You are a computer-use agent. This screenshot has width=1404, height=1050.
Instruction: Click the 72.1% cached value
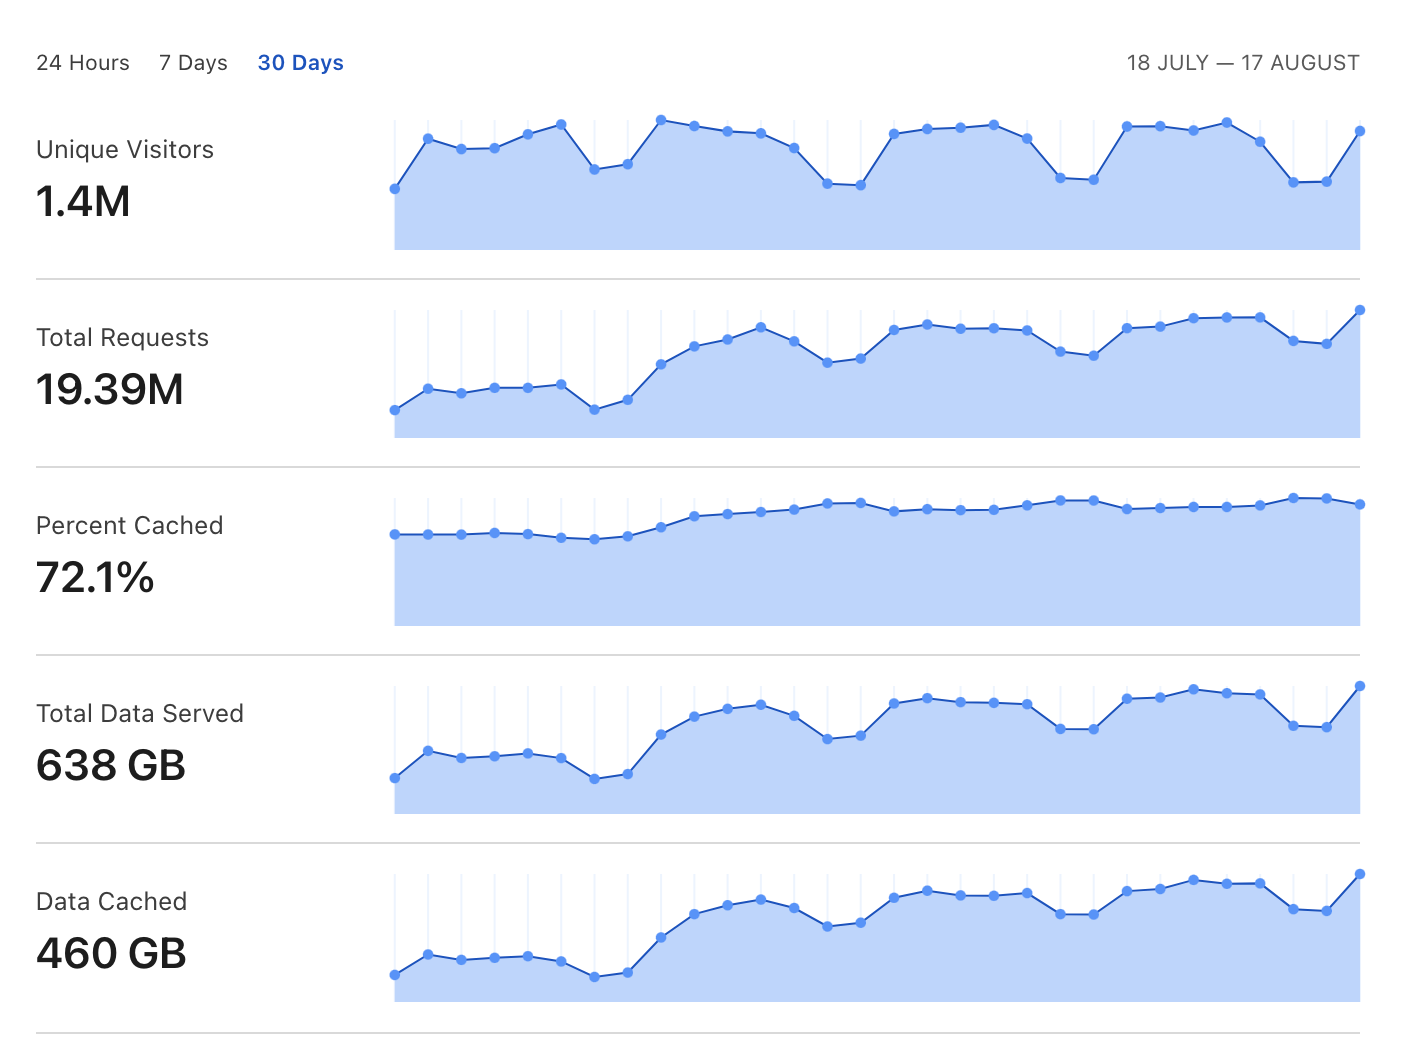95,578
